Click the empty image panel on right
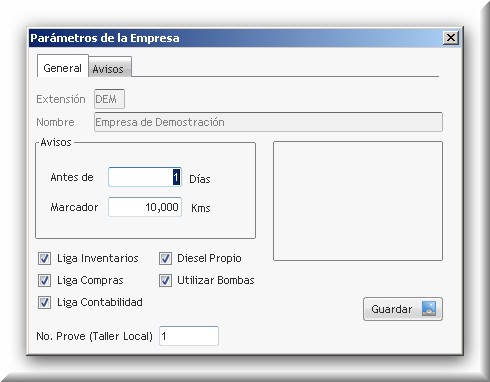Image resolution: width=490 pixels, height=382 pixels. click(358, 201)
